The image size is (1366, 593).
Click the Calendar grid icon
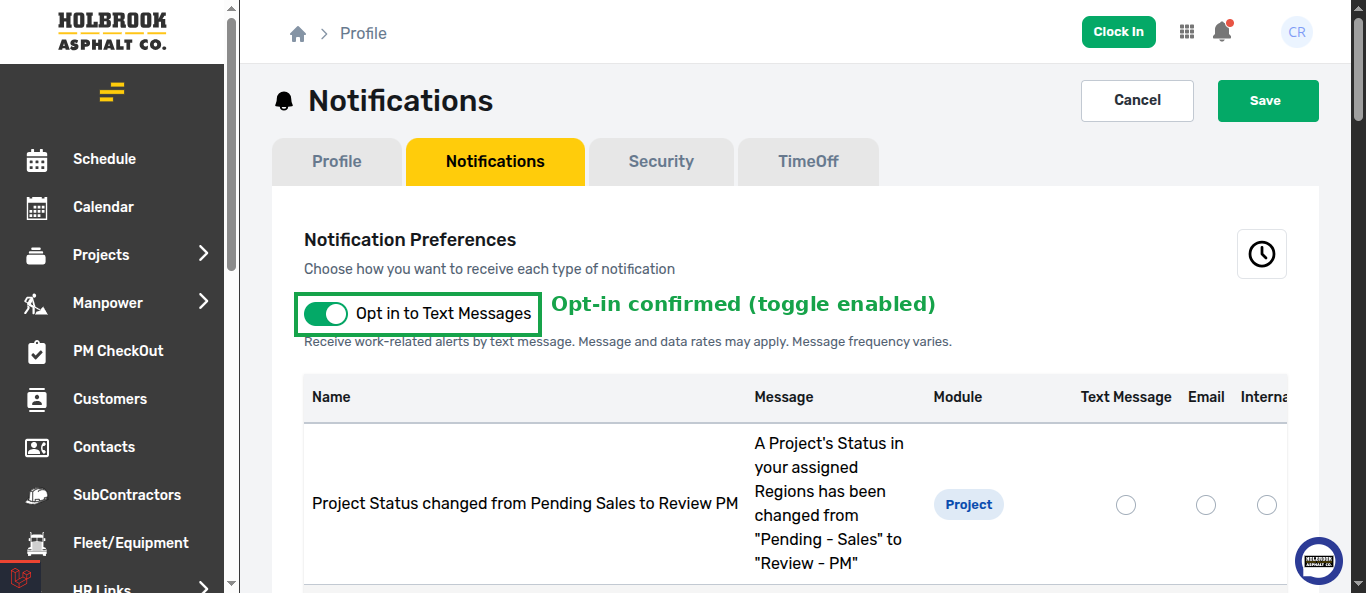point(37,207)
